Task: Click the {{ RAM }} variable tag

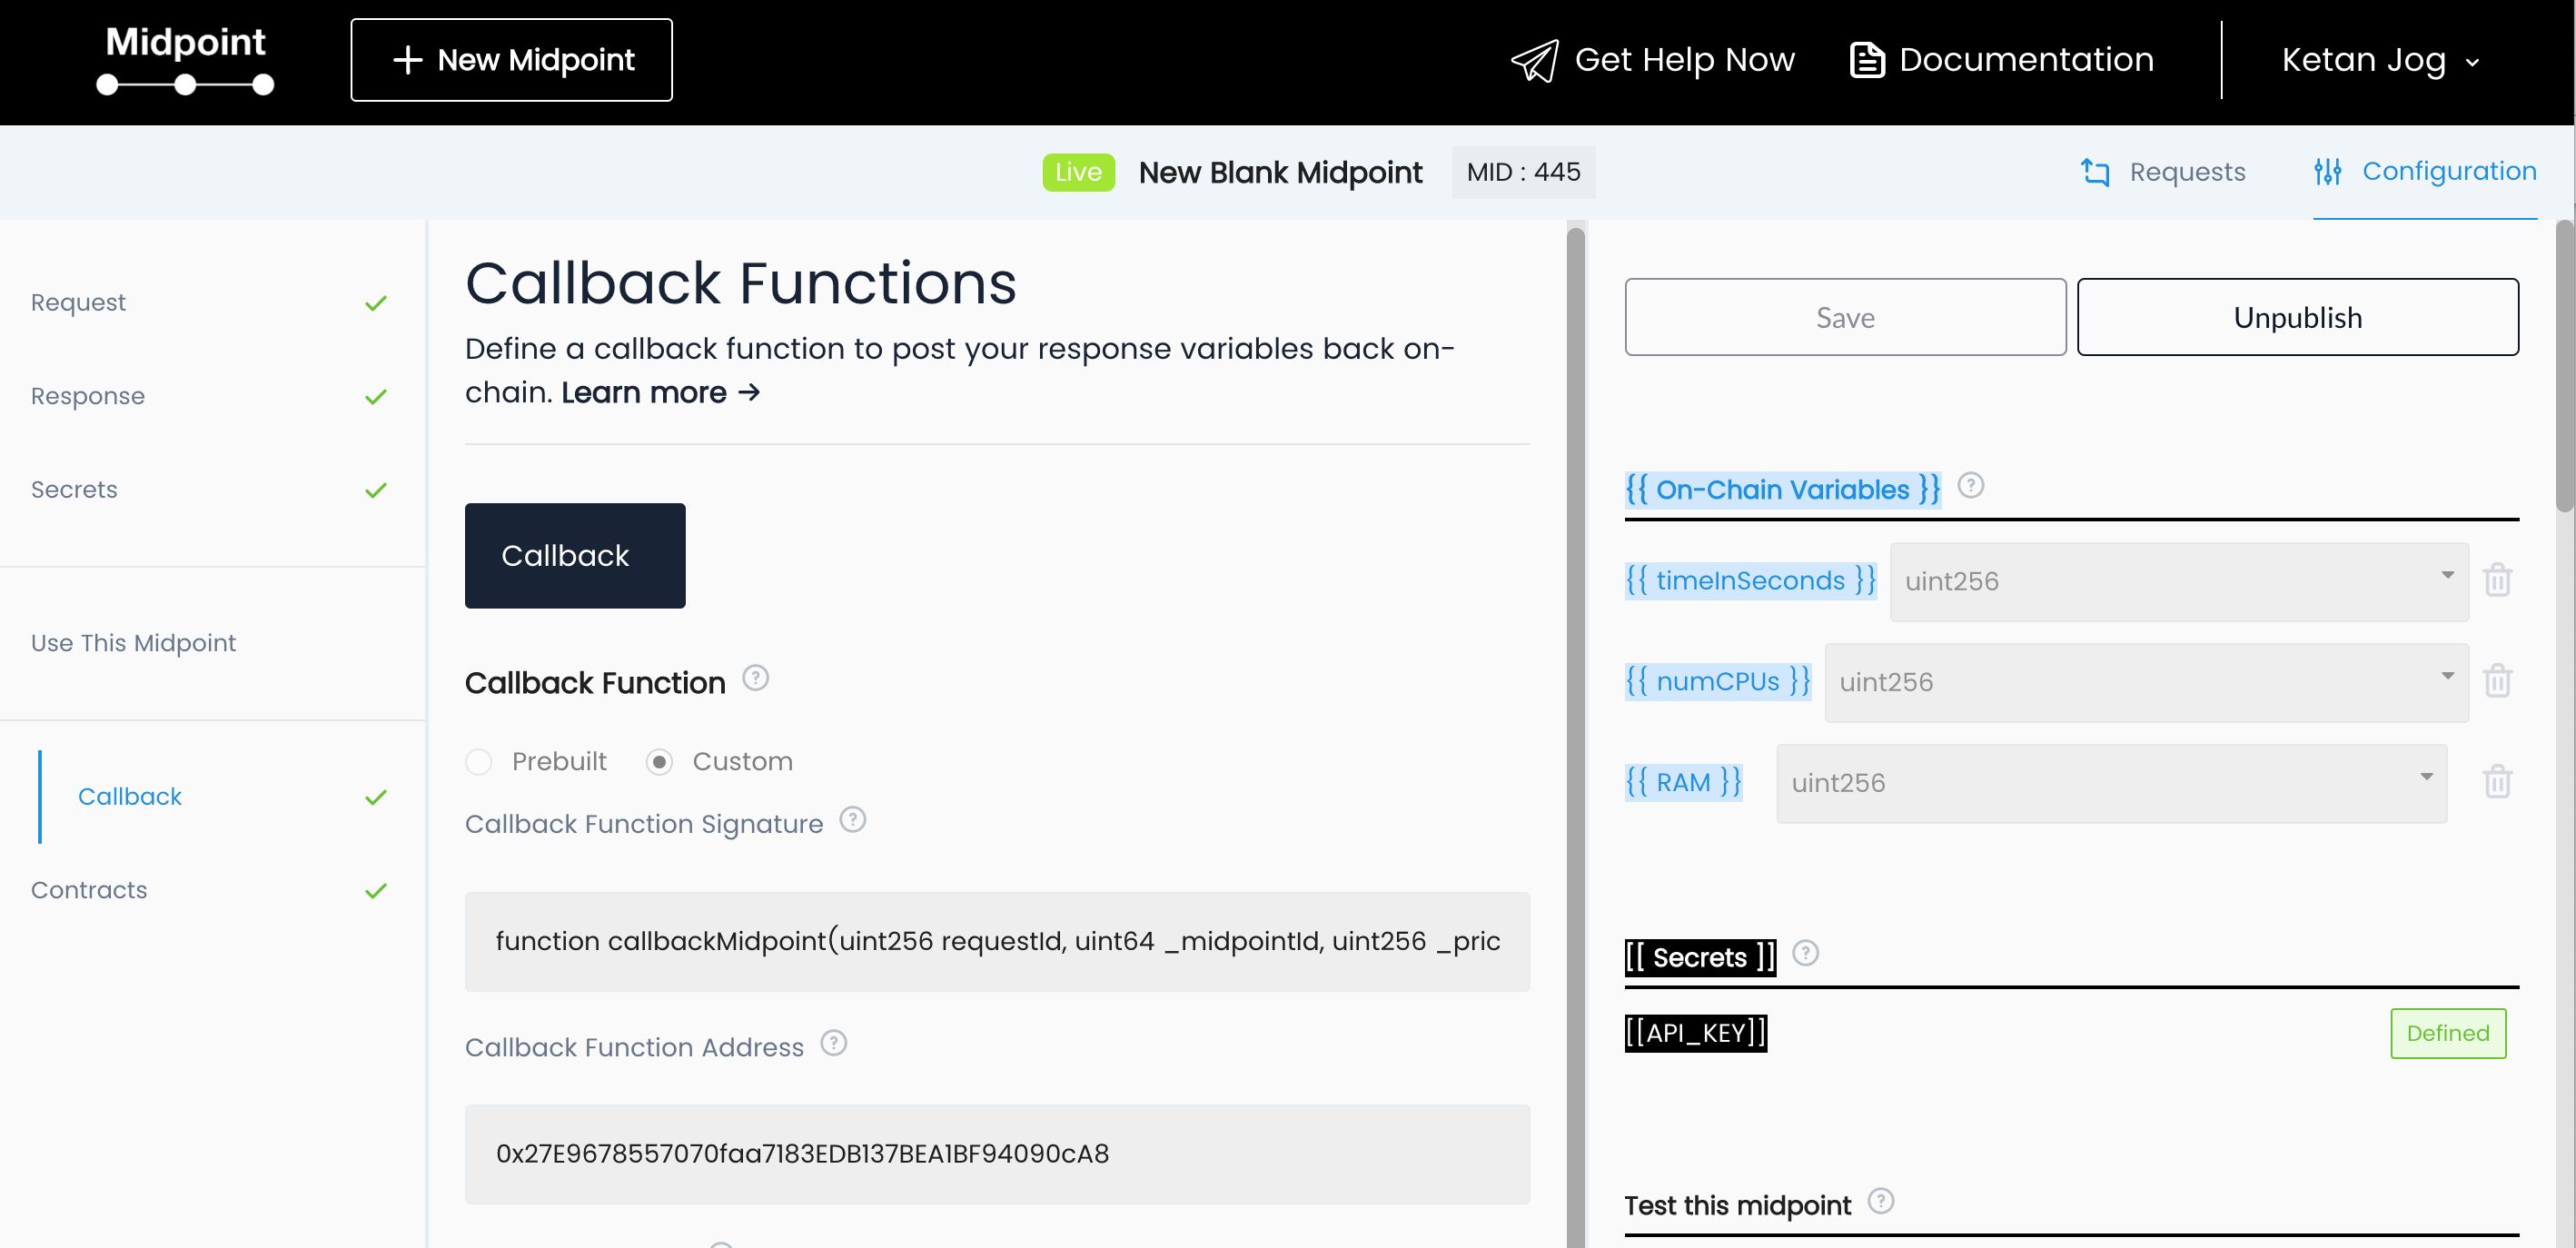Action: 1683,782
